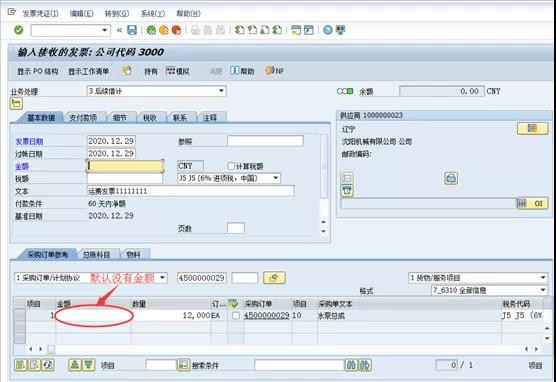Click the 金额 cell in item row 1
Viewport: 556px width, 382px height.
[94, 315]
